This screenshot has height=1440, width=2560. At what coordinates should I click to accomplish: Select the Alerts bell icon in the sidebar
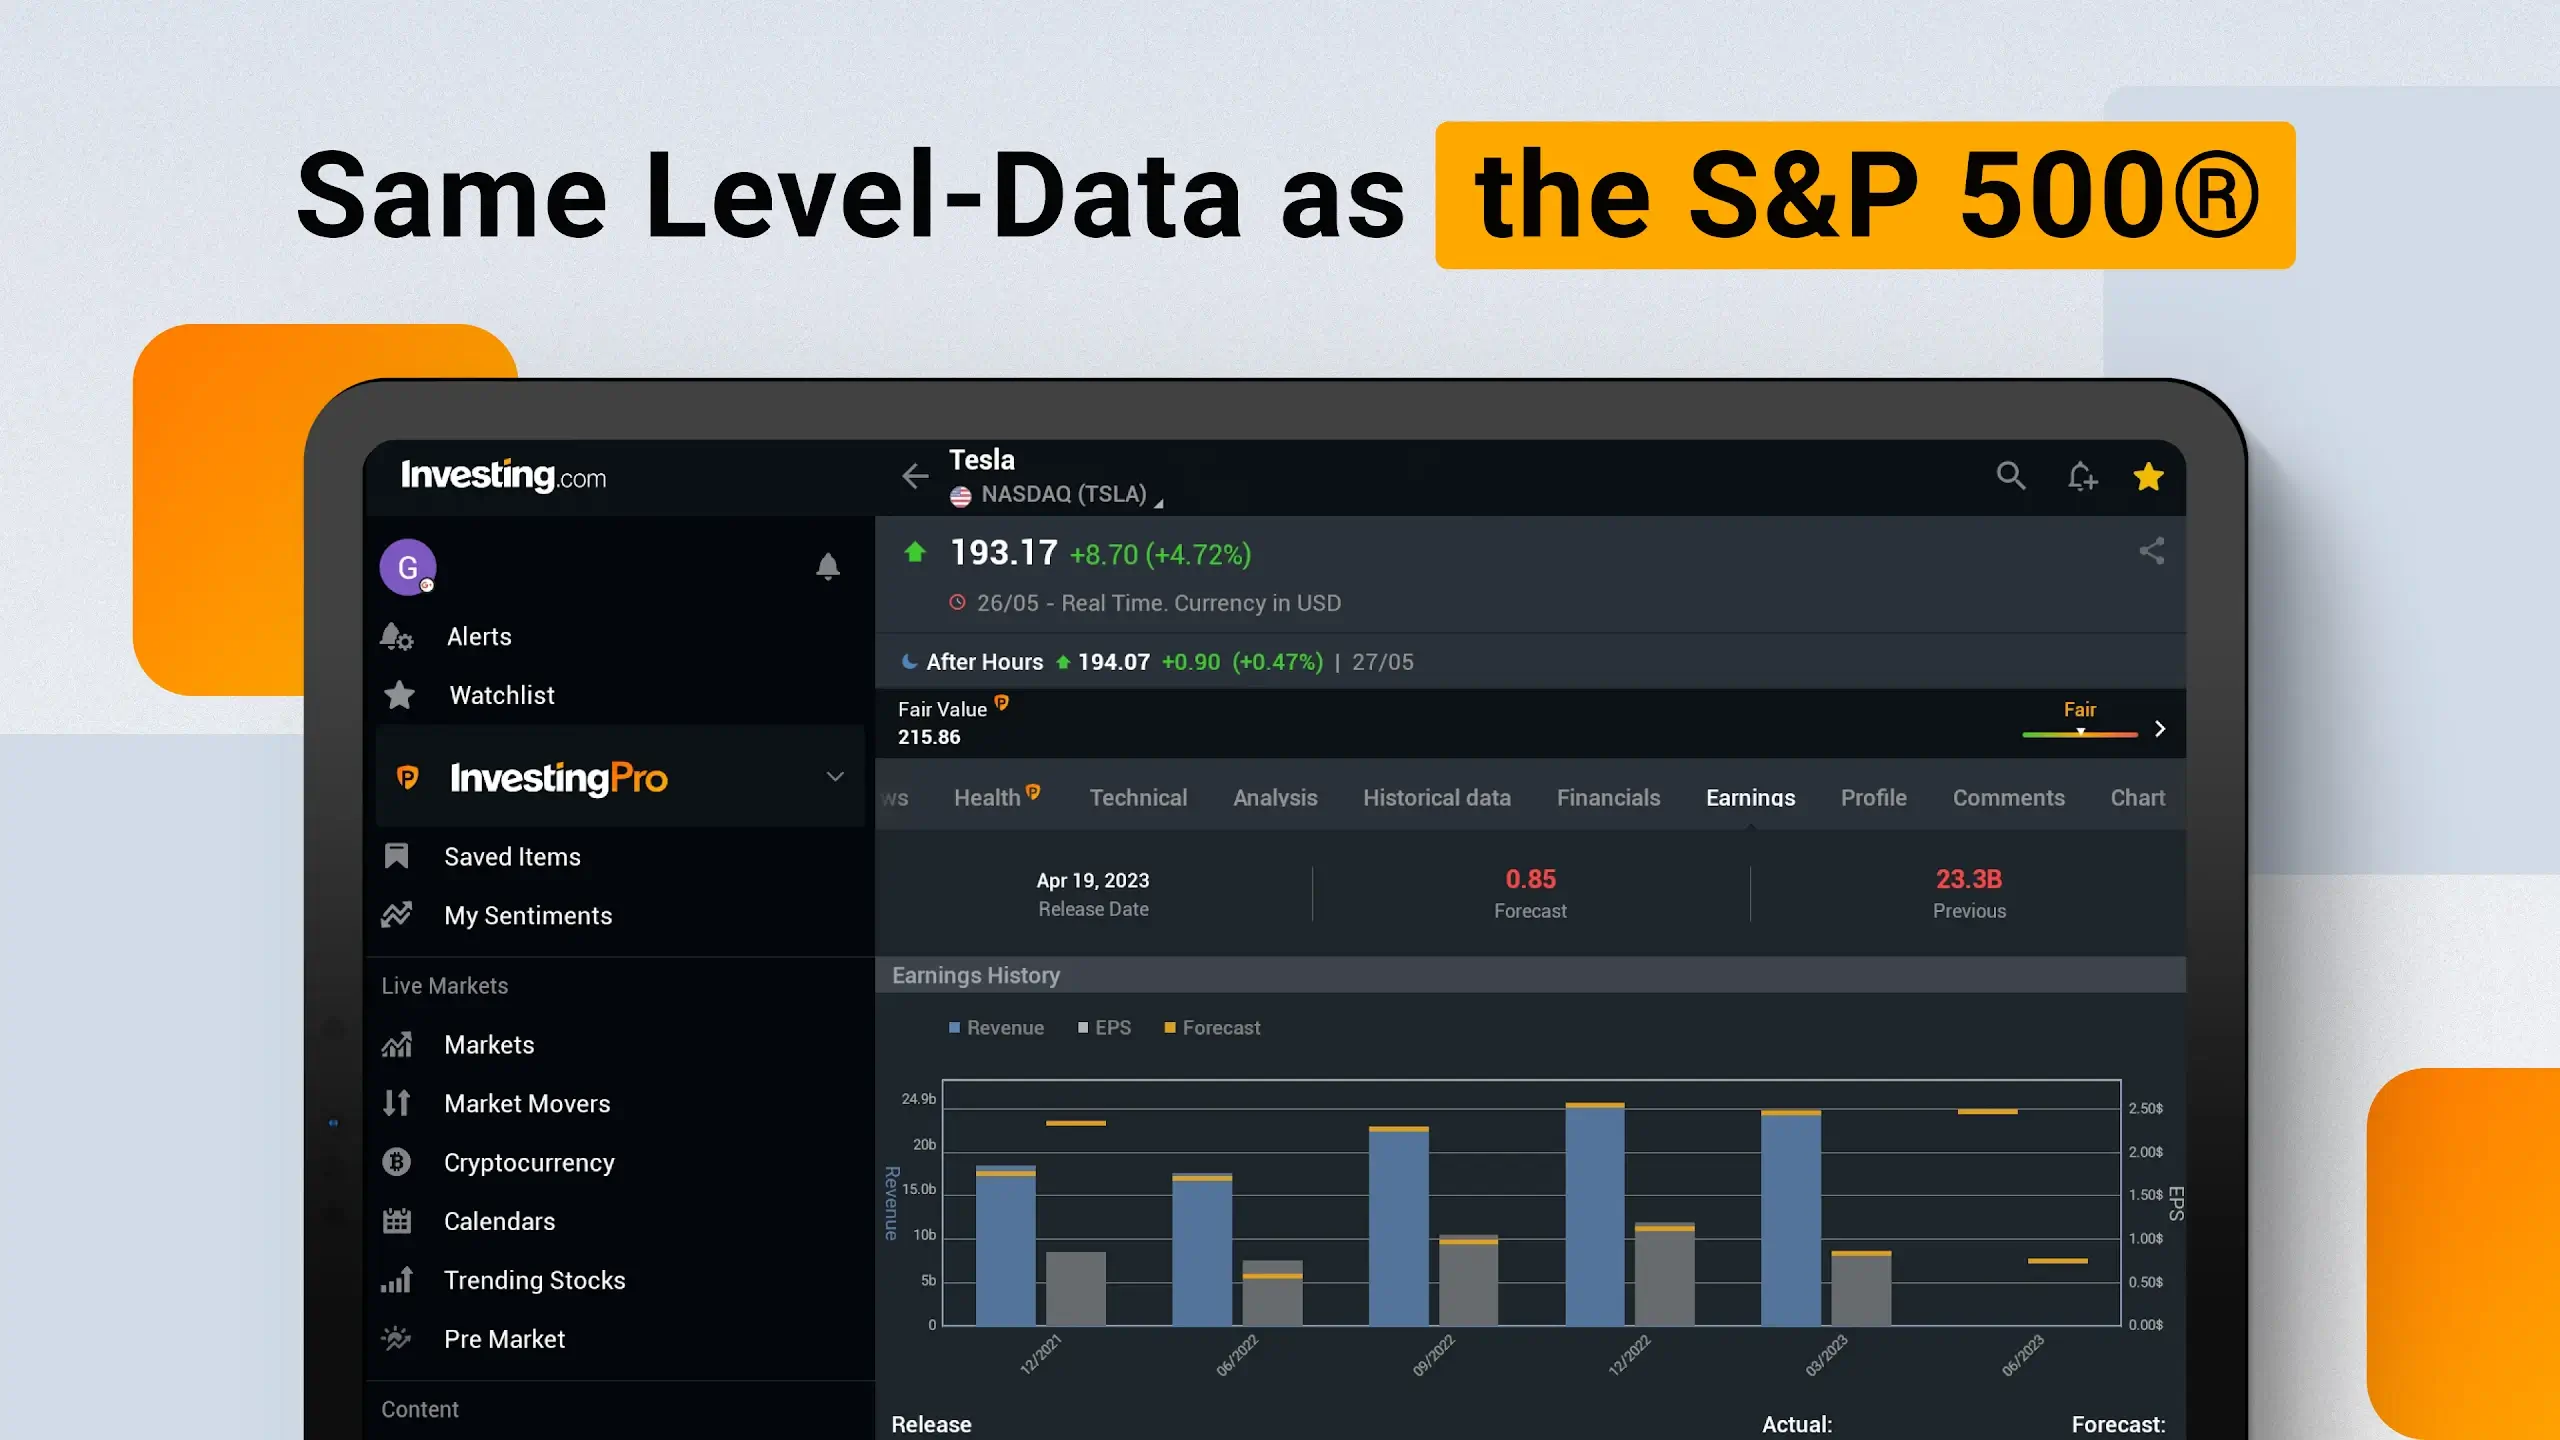(x=398, y=637)
